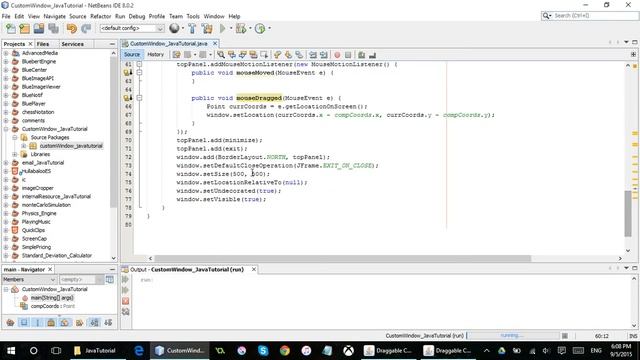This screenshot has height=360, width=640.
Task: Collapse the CustomWindow_JavaTutorial project node
Action: [6, 129]
